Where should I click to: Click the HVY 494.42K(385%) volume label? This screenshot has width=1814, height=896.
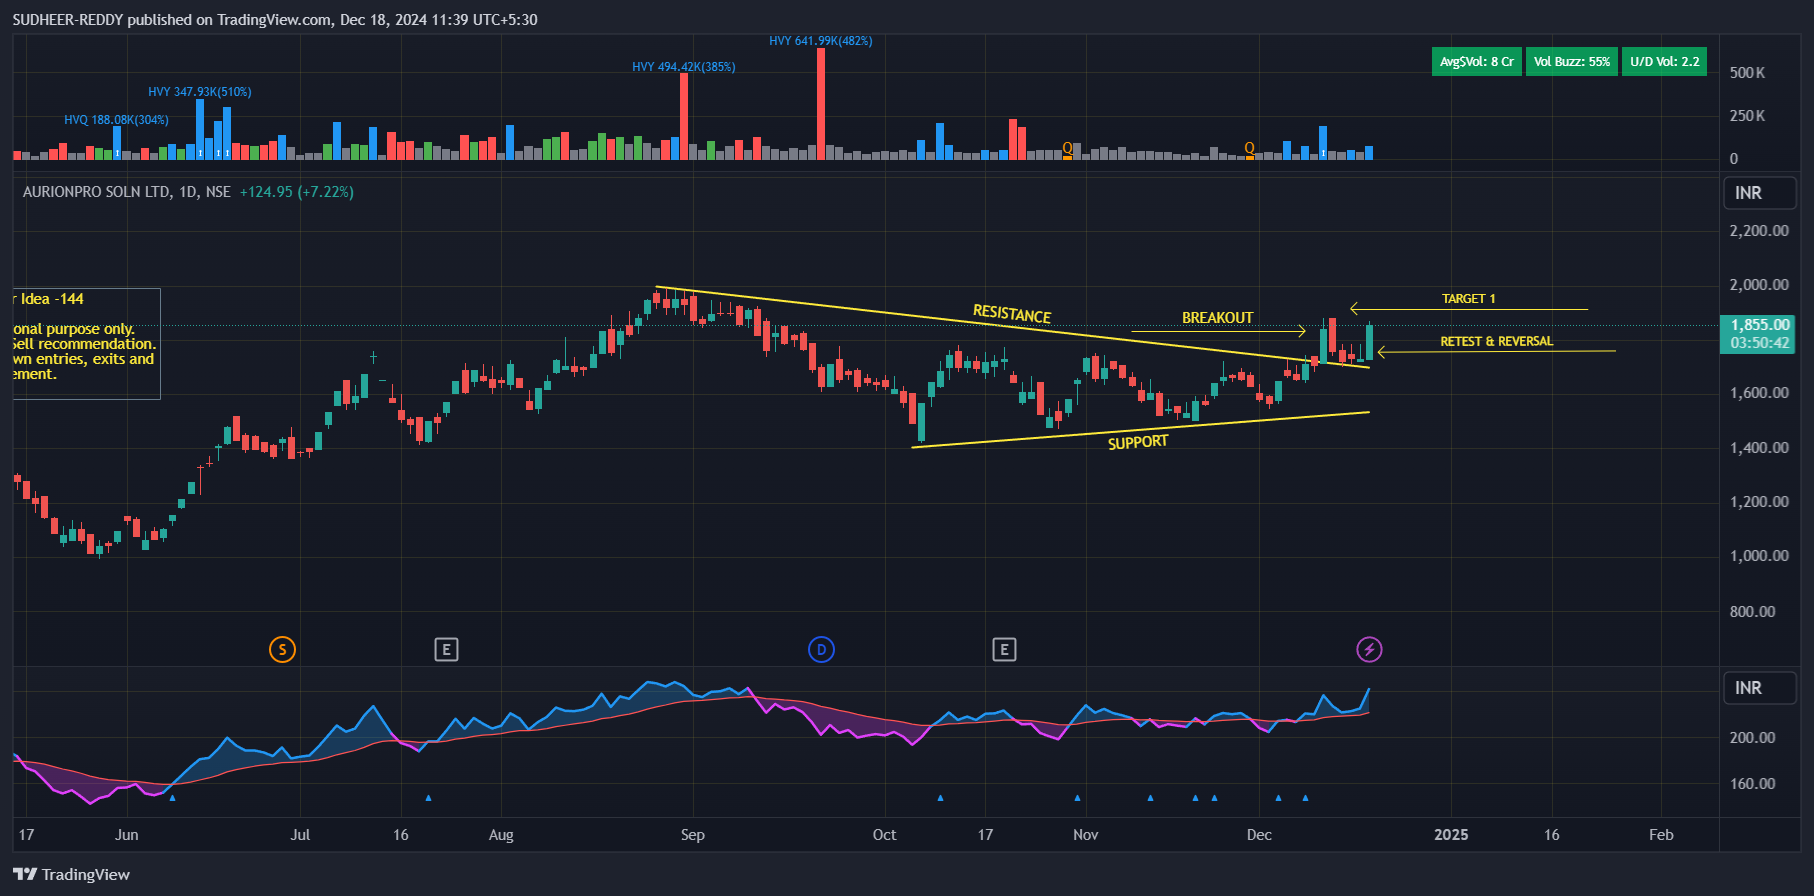tap(684, 67)
